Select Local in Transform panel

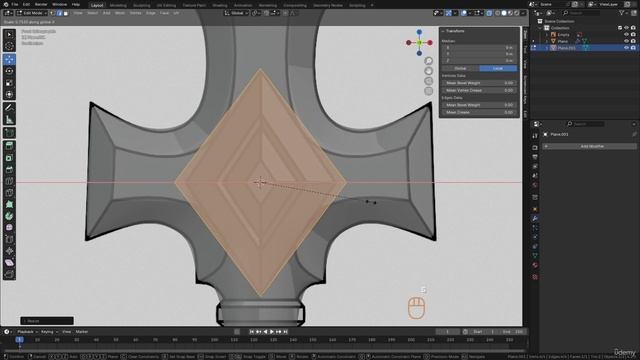coord(498,68)
